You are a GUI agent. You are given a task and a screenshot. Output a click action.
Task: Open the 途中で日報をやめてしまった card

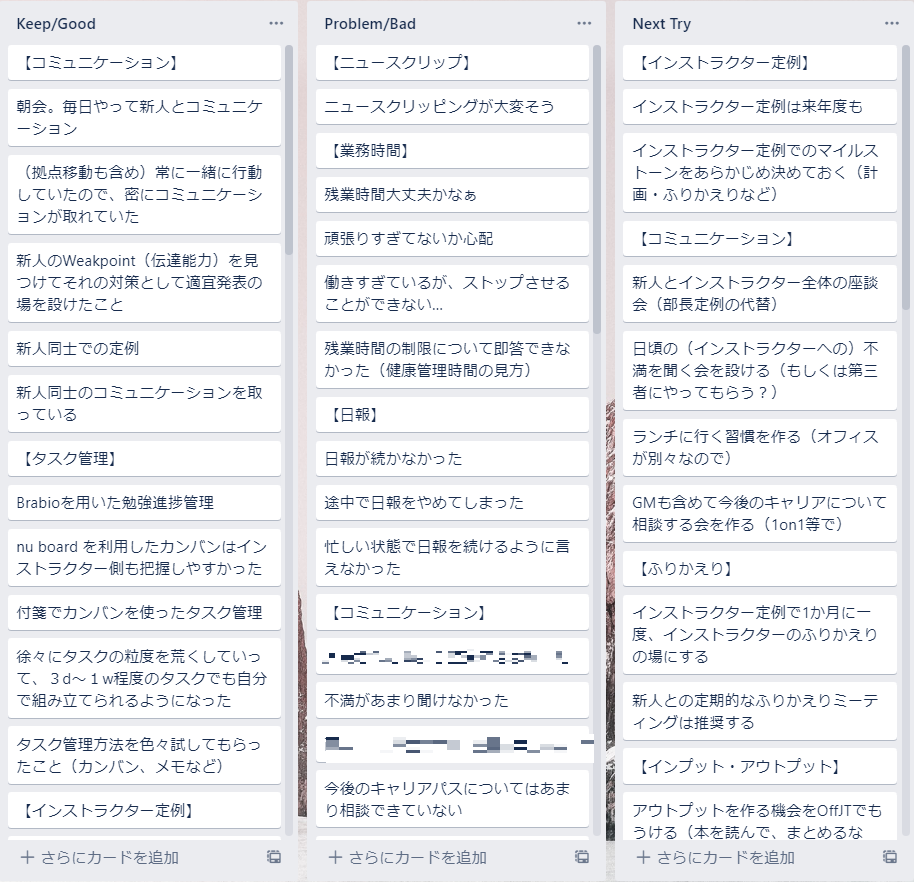pyautogui.click(x=452, y=502)
